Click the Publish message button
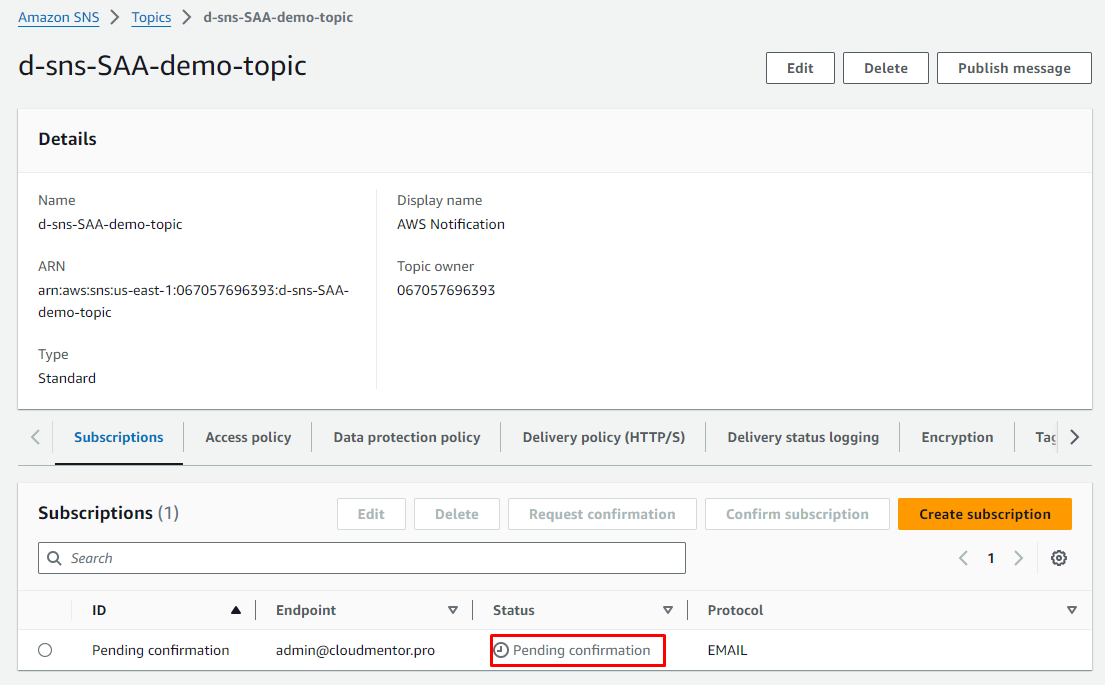Screen dimensions: 1105x685 pyautogui.click(x=1014, y=68)
